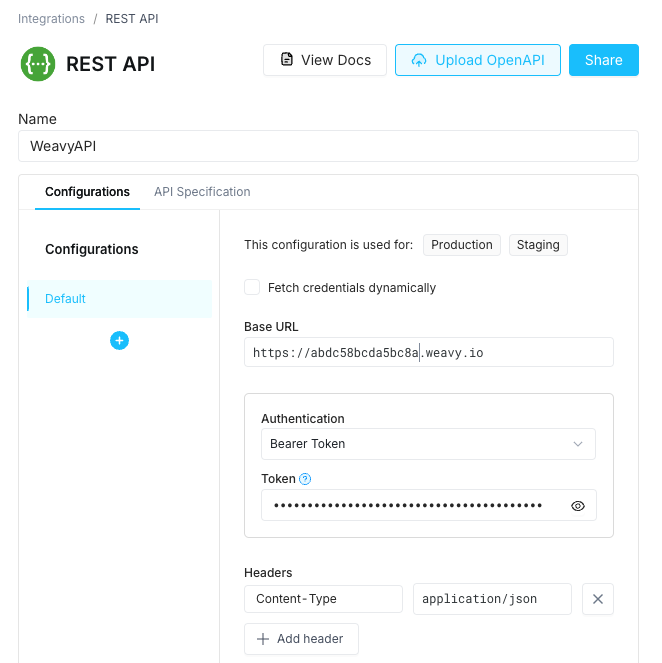
Task: Click the Share button
Action: coord(604,60)
